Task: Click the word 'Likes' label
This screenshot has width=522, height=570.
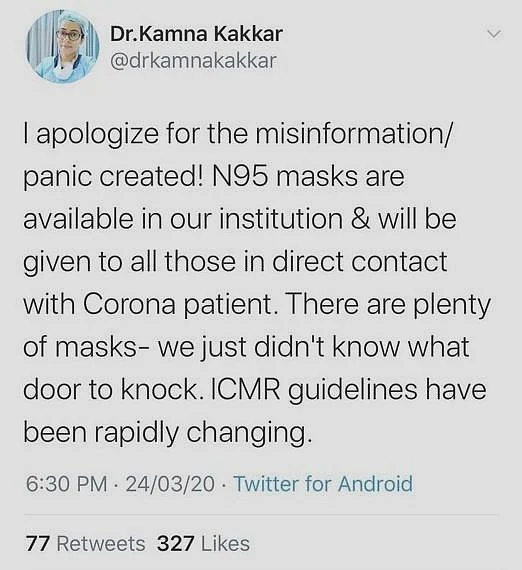Action: click(x=225, y=544)
